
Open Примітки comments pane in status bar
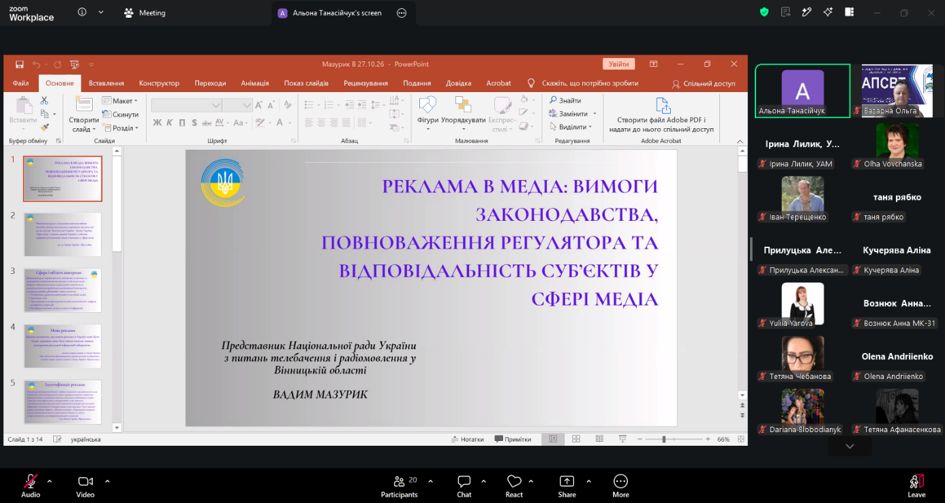pos(513,439)
